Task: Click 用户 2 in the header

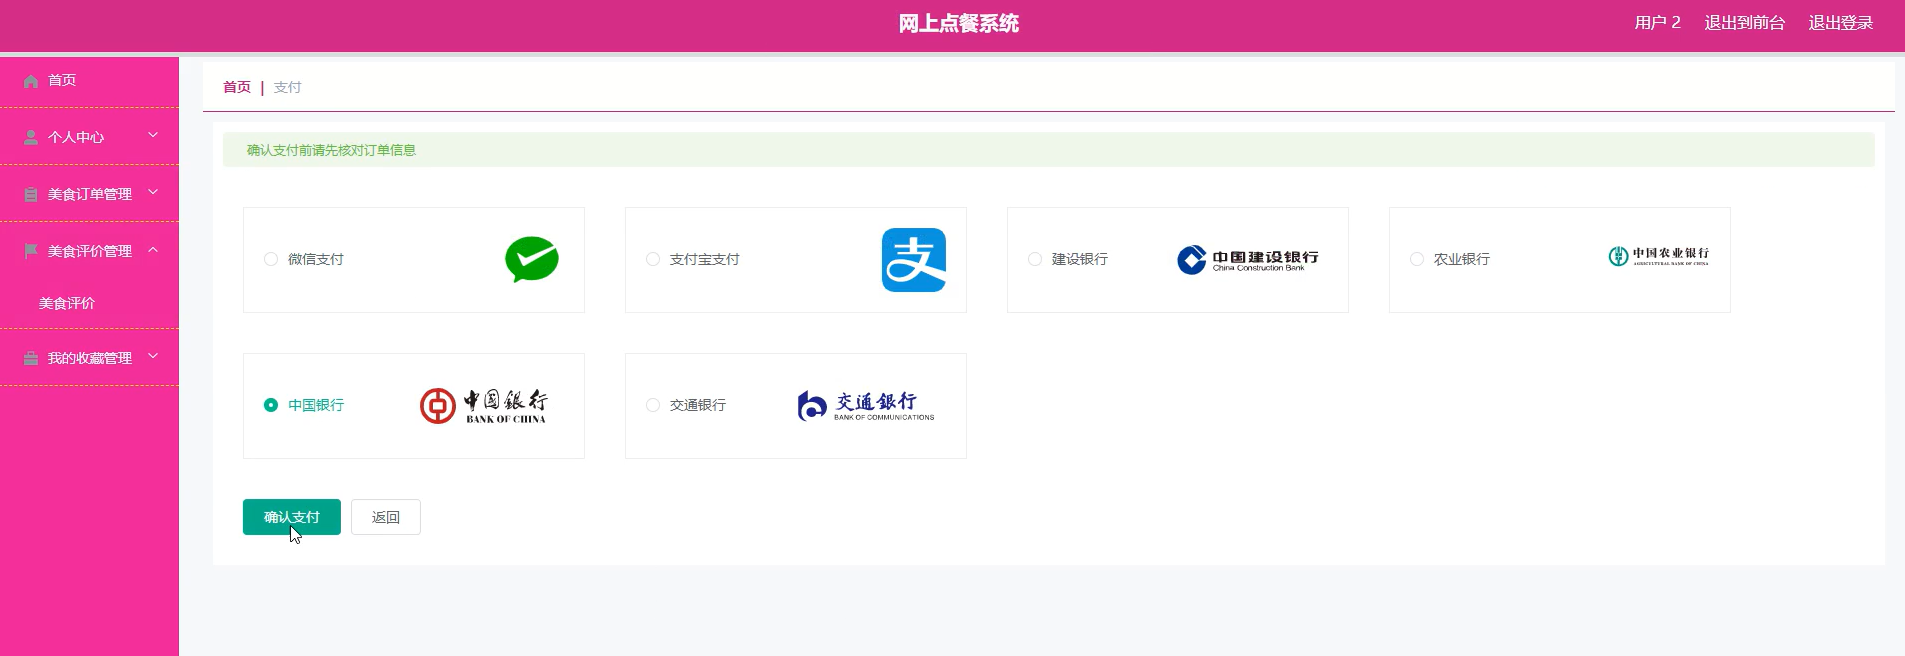Action: tap(1658, 23)
